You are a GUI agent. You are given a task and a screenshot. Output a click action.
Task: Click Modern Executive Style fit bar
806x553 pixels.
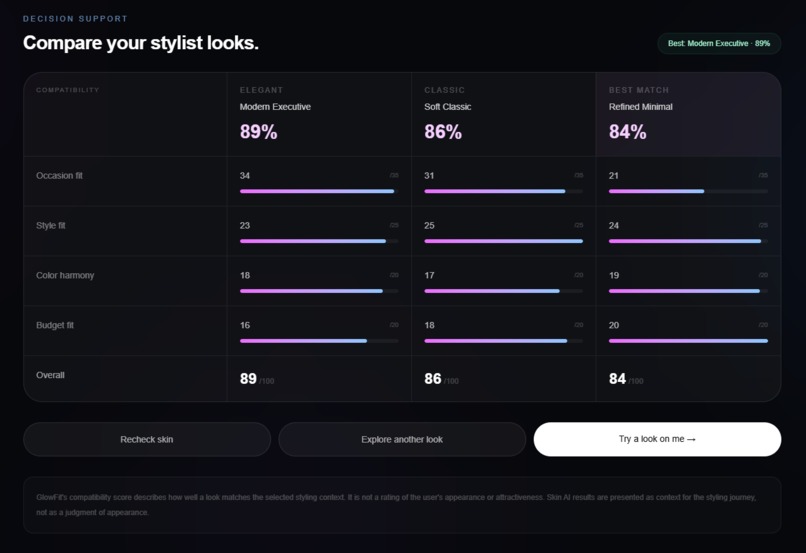pyautogui.click(x=319, y=241)
